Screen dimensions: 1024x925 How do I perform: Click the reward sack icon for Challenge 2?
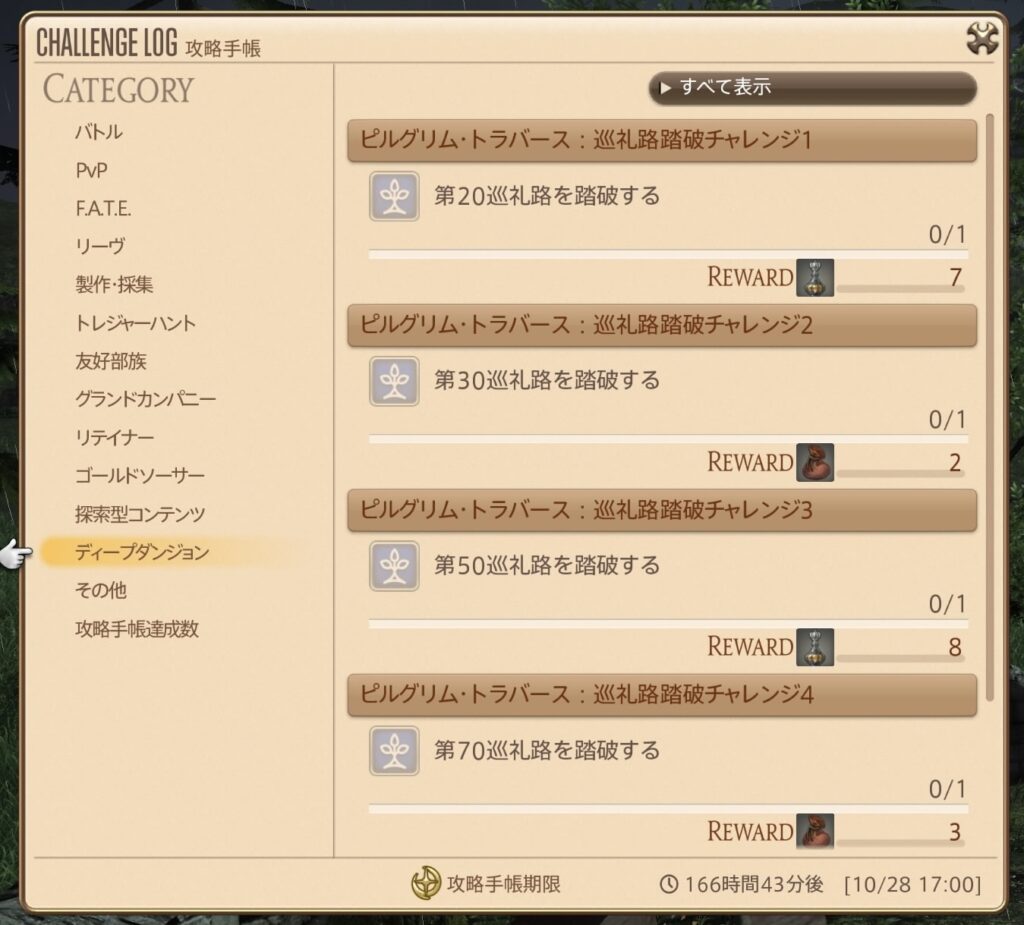tap(814, 462)
